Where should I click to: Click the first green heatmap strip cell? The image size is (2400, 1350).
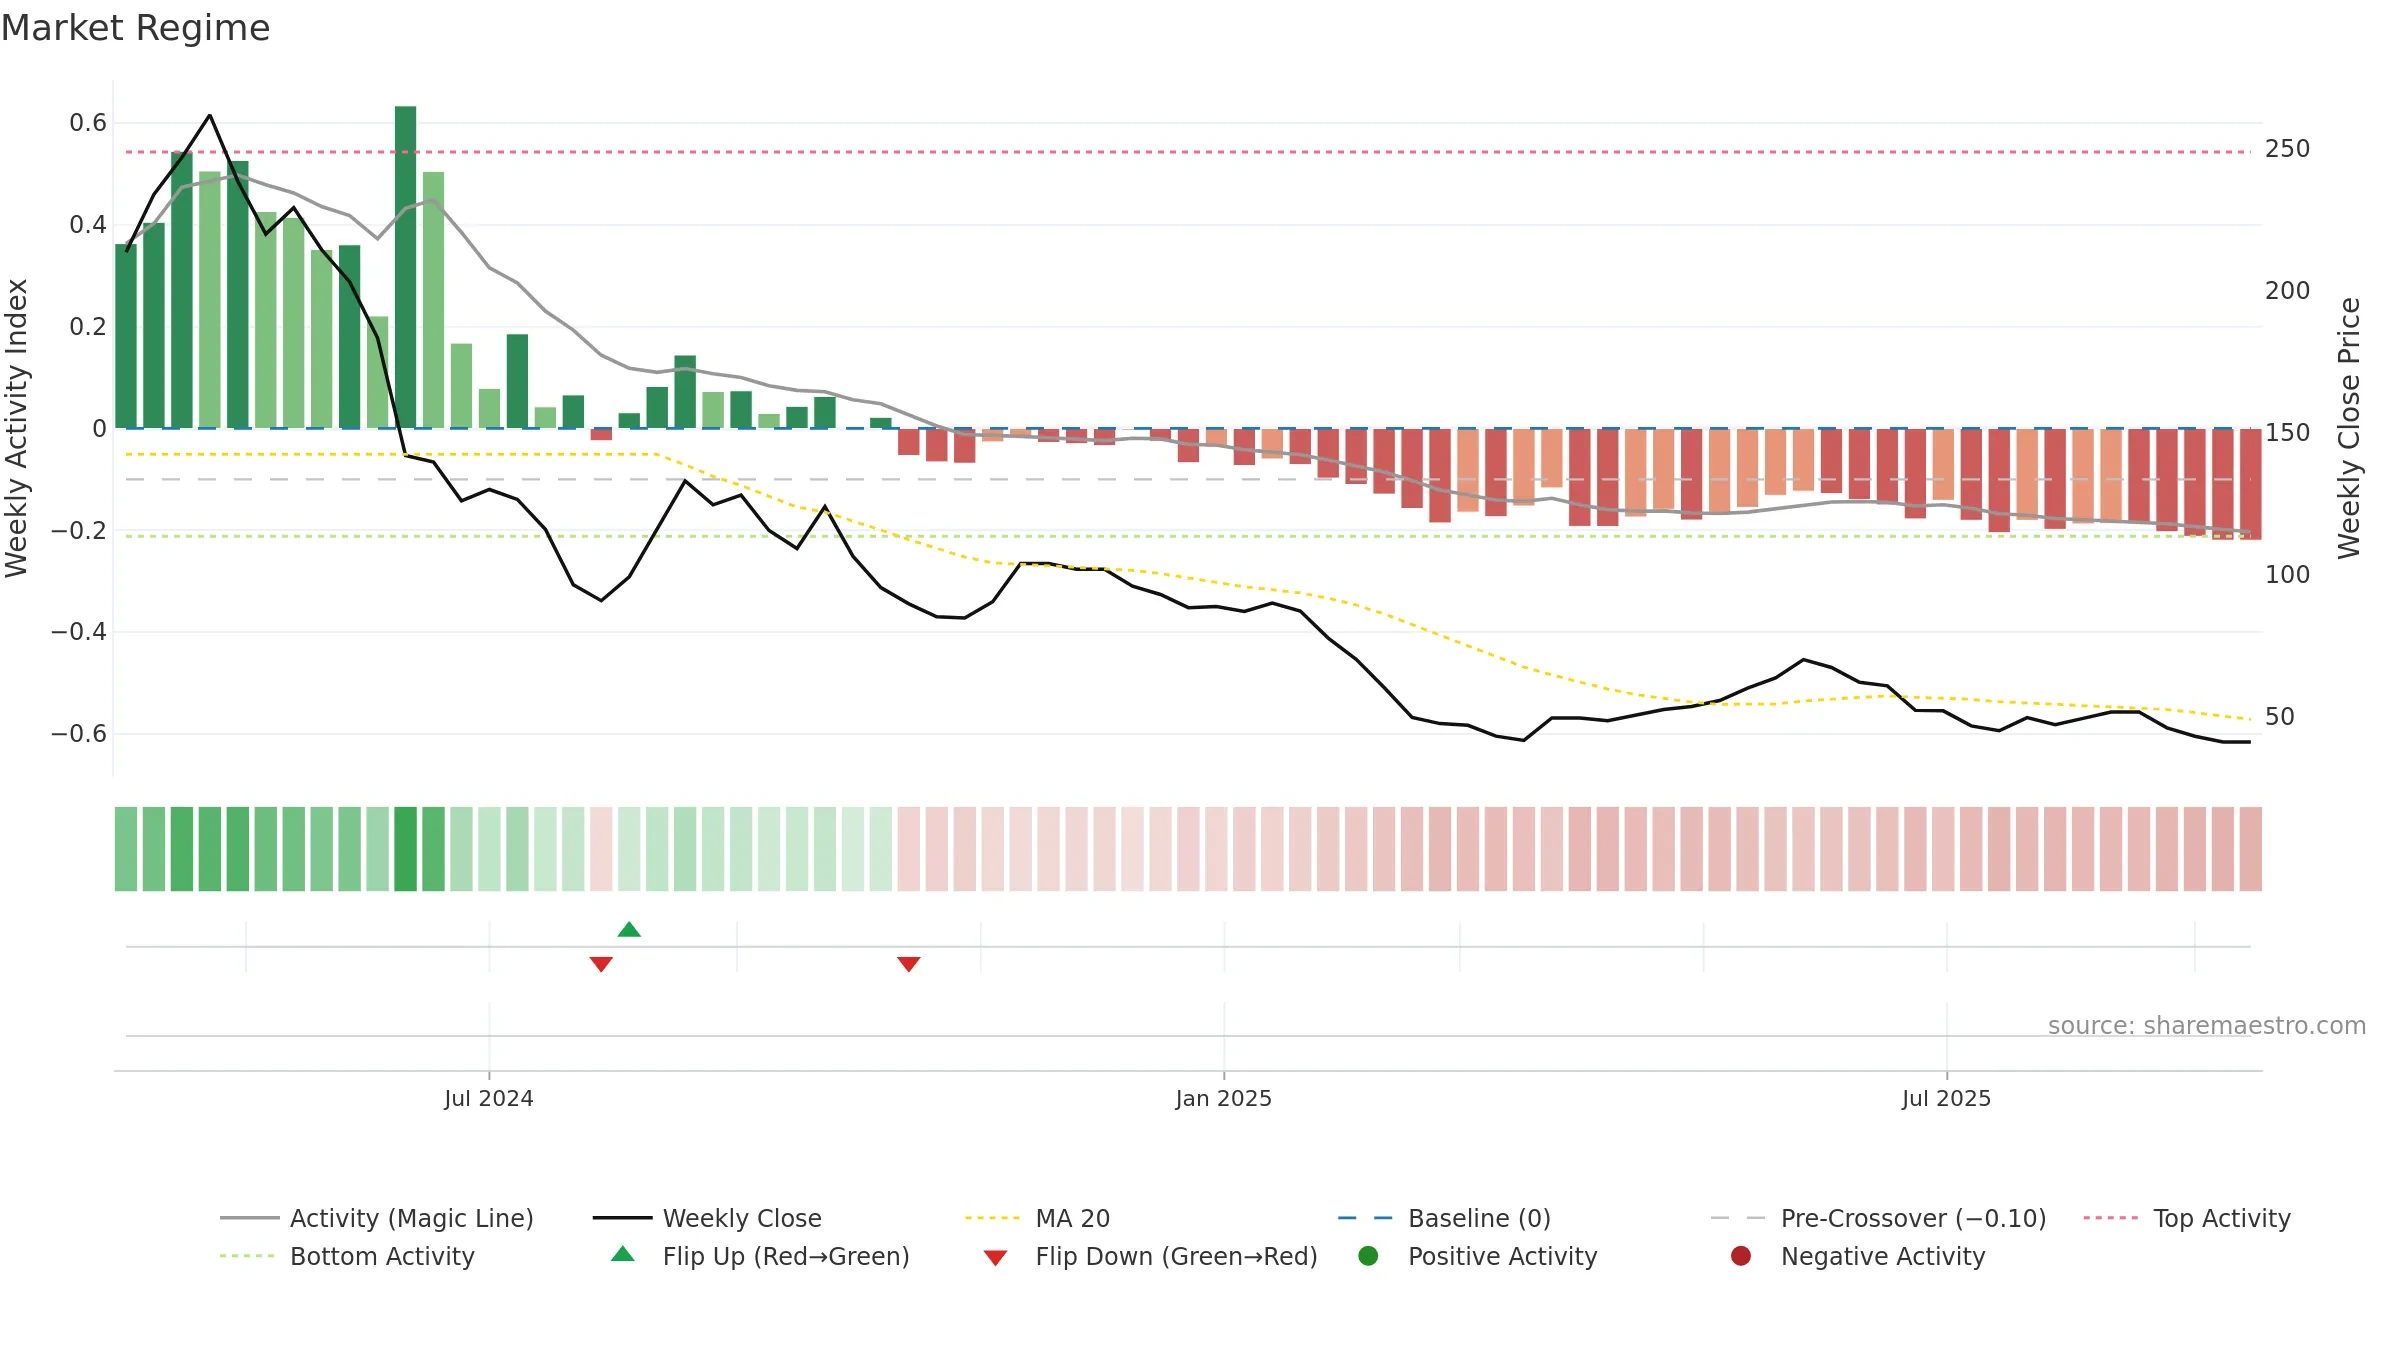(x=126, y=849)
